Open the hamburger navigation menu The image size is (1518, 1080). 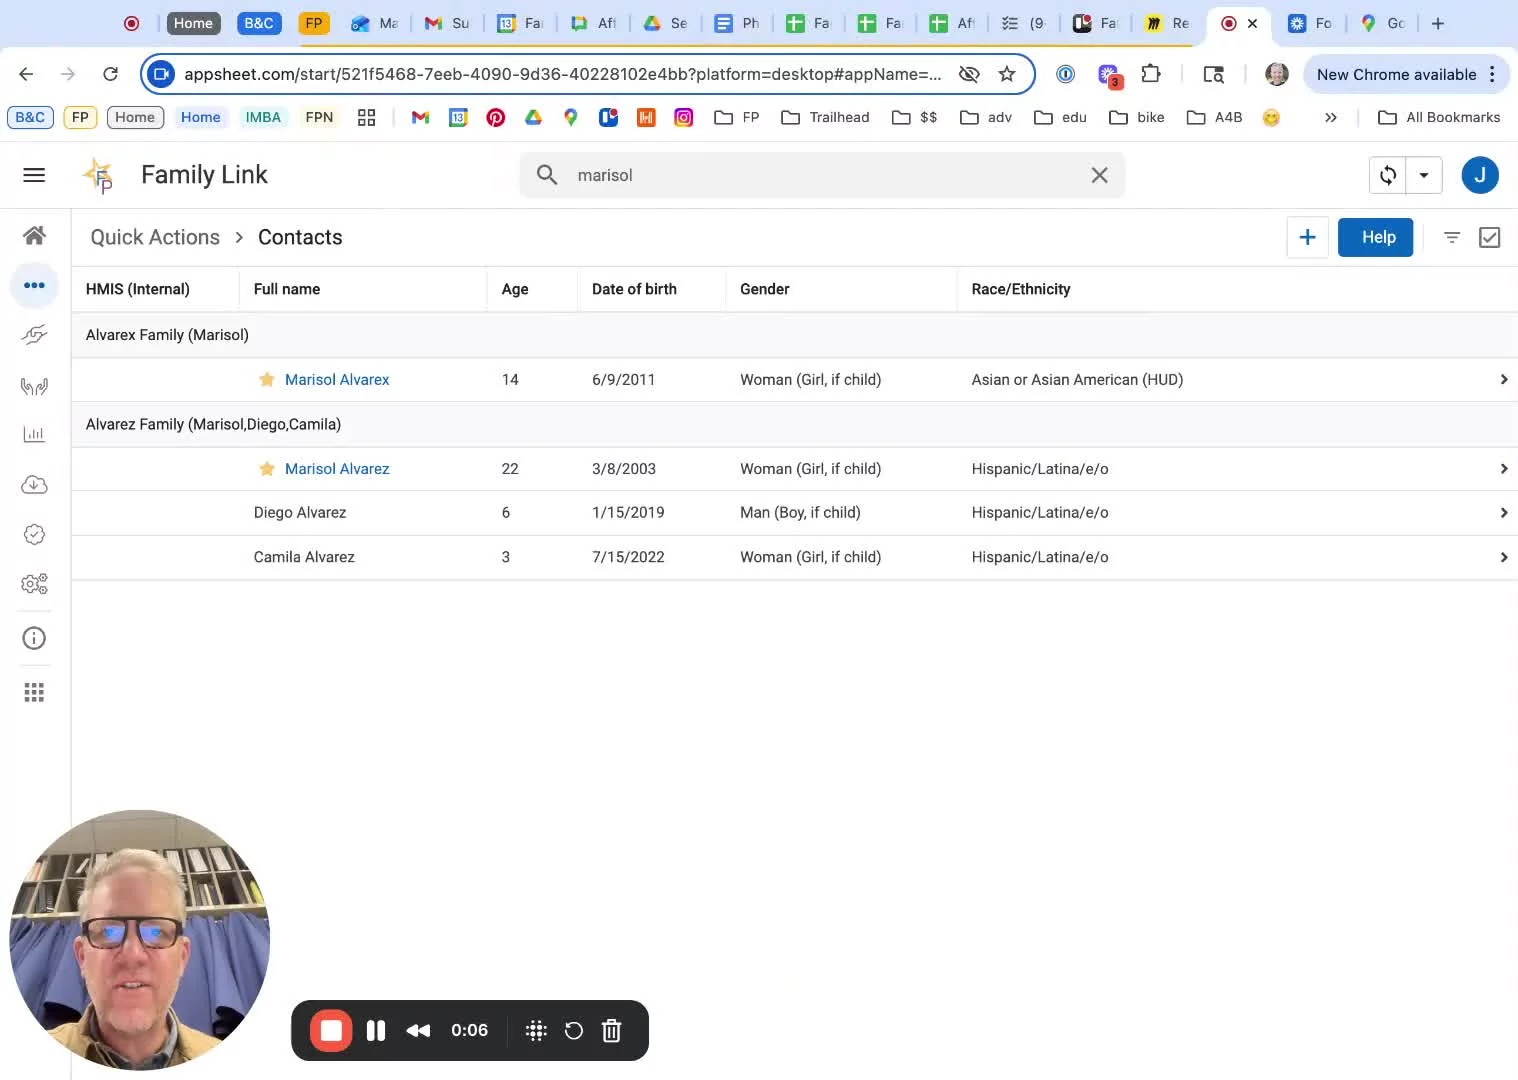pos(34,175)
